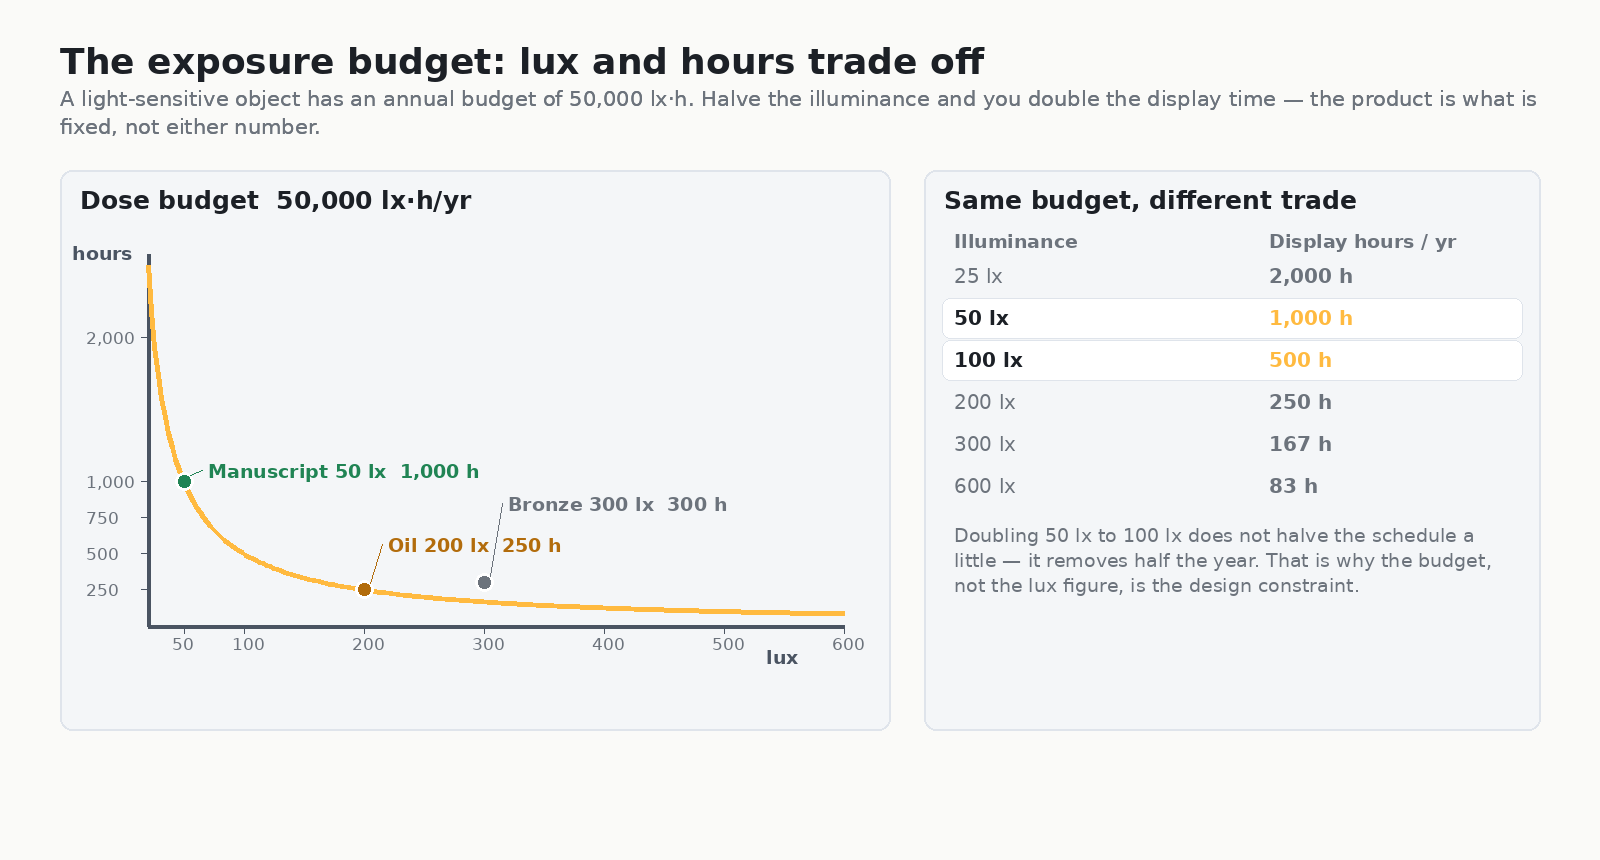
Task: Click the 'hours' y-axis title
Action: pos(102,254)
